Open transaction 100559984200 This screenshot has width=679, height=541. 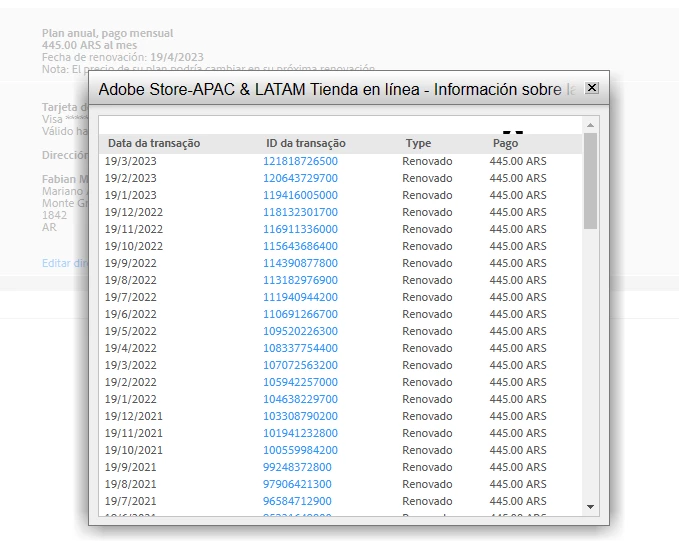(x=300, y=450)
